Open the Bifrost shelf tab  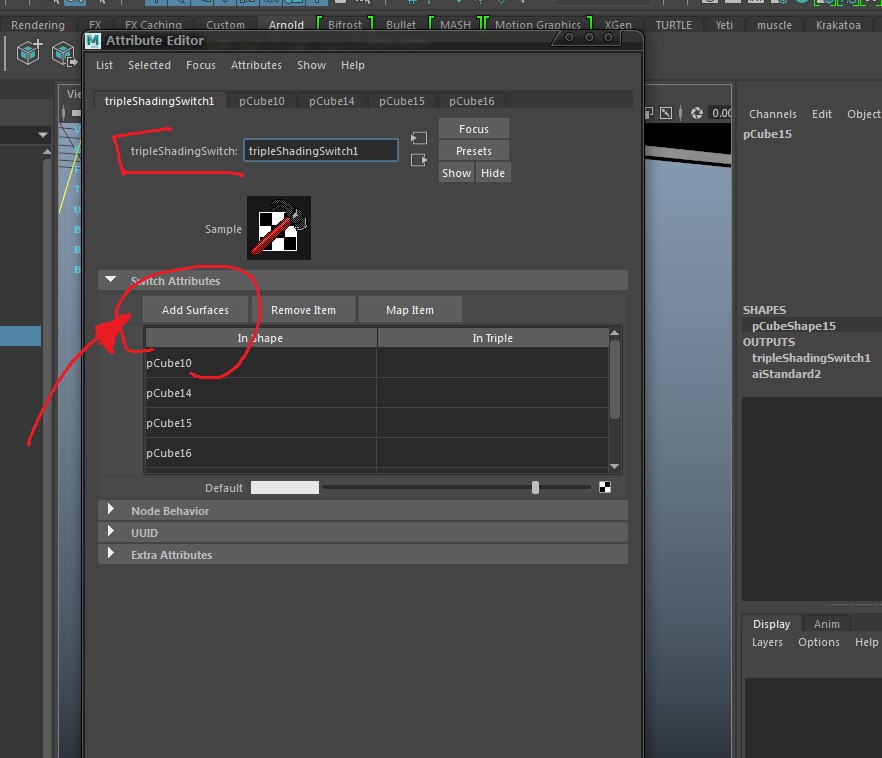(x=345, y=25)
